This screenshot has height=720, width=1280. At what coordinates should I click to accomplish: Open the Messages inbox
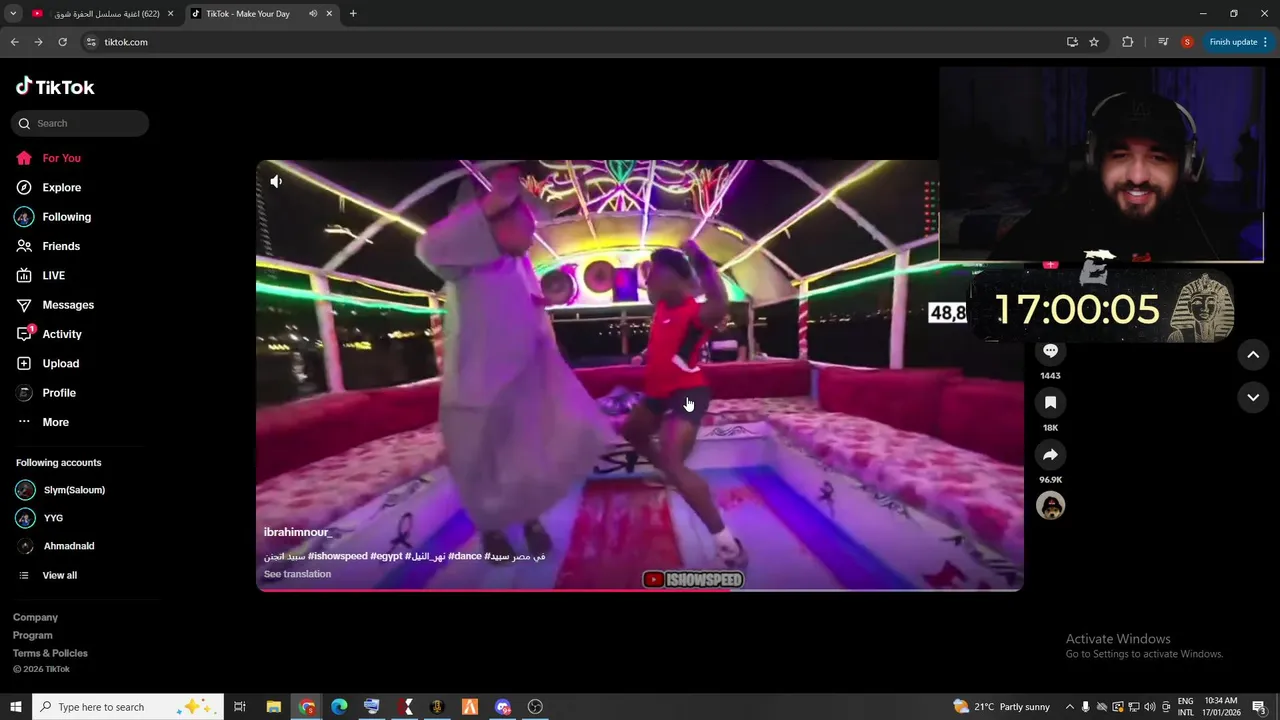[55, 305]
